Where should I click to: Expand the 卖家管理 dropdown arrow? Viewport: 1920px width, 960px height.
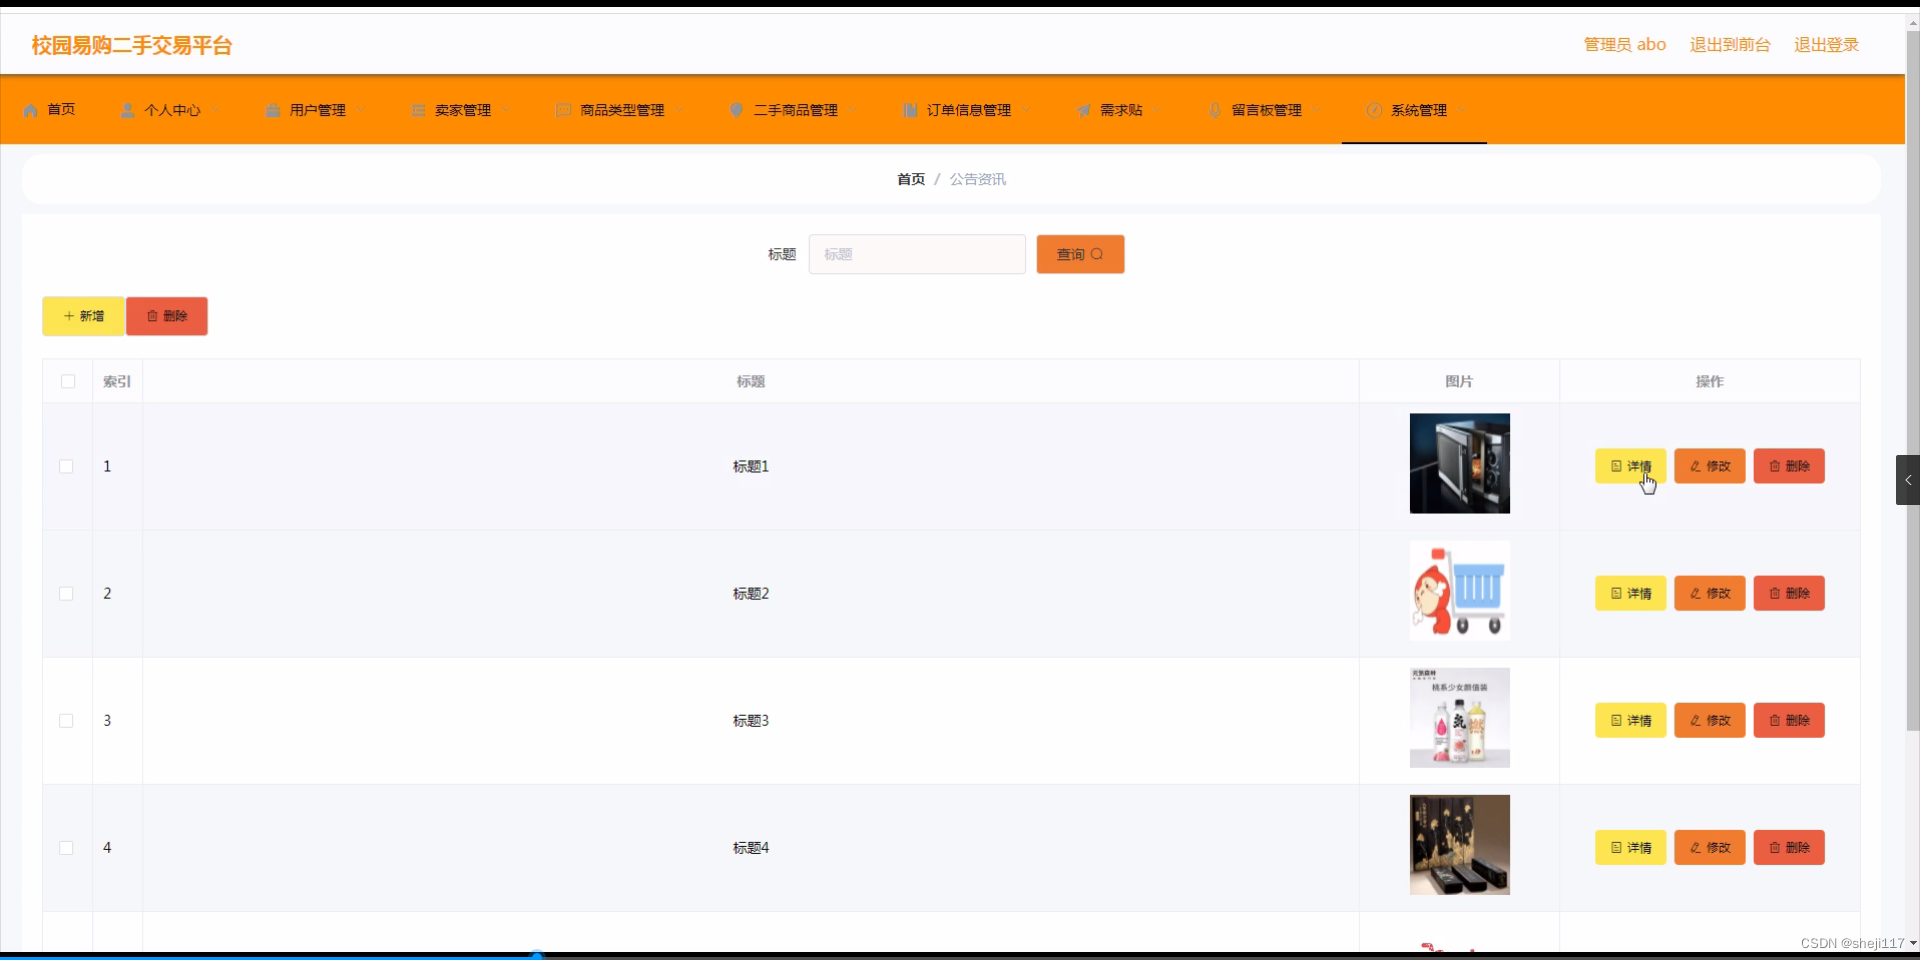[x=505, y=110]
